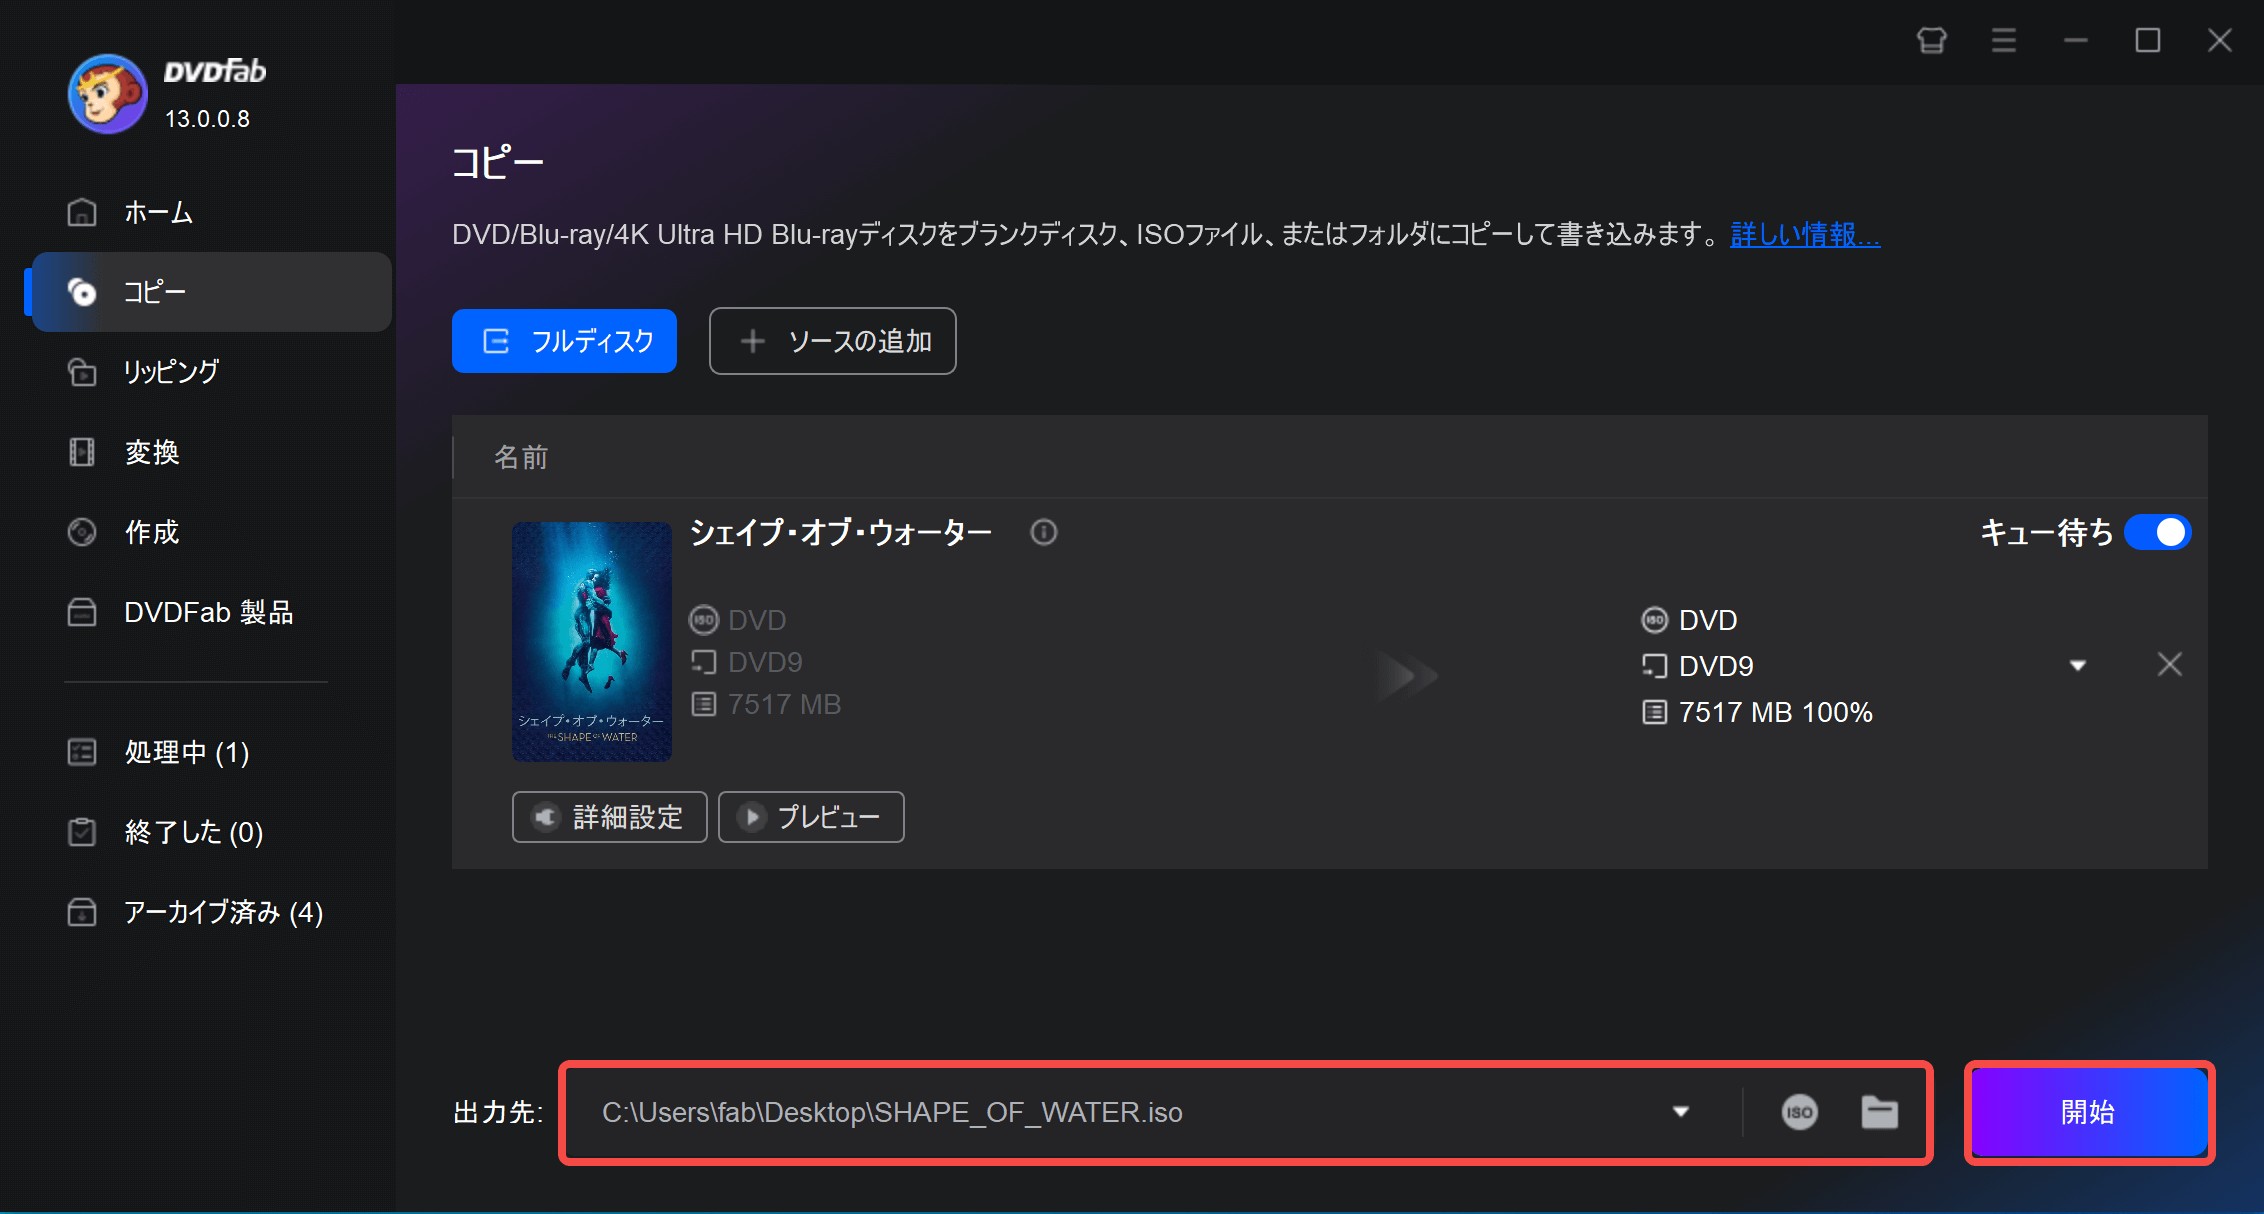
Task: Click output text 7517 MB 100%
Action: [x=1776, y=712]
